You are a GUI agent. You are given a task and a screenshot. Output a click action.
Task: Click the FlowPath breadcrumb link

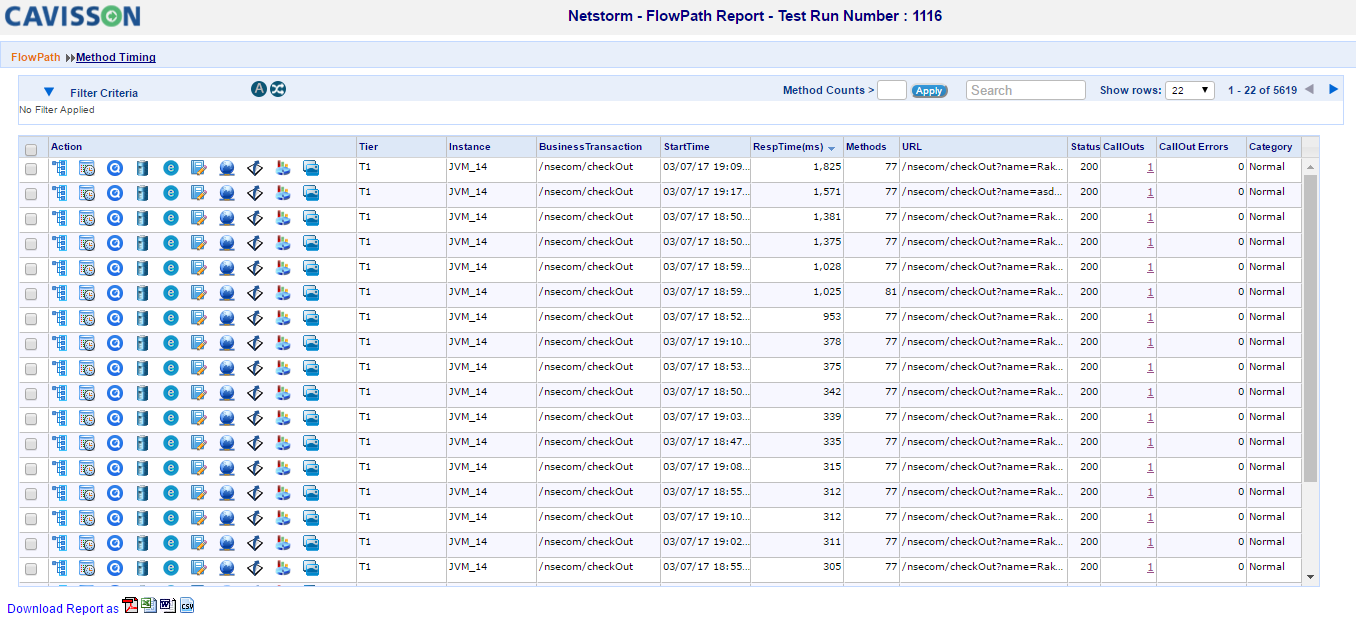click(x=36, y=57)
